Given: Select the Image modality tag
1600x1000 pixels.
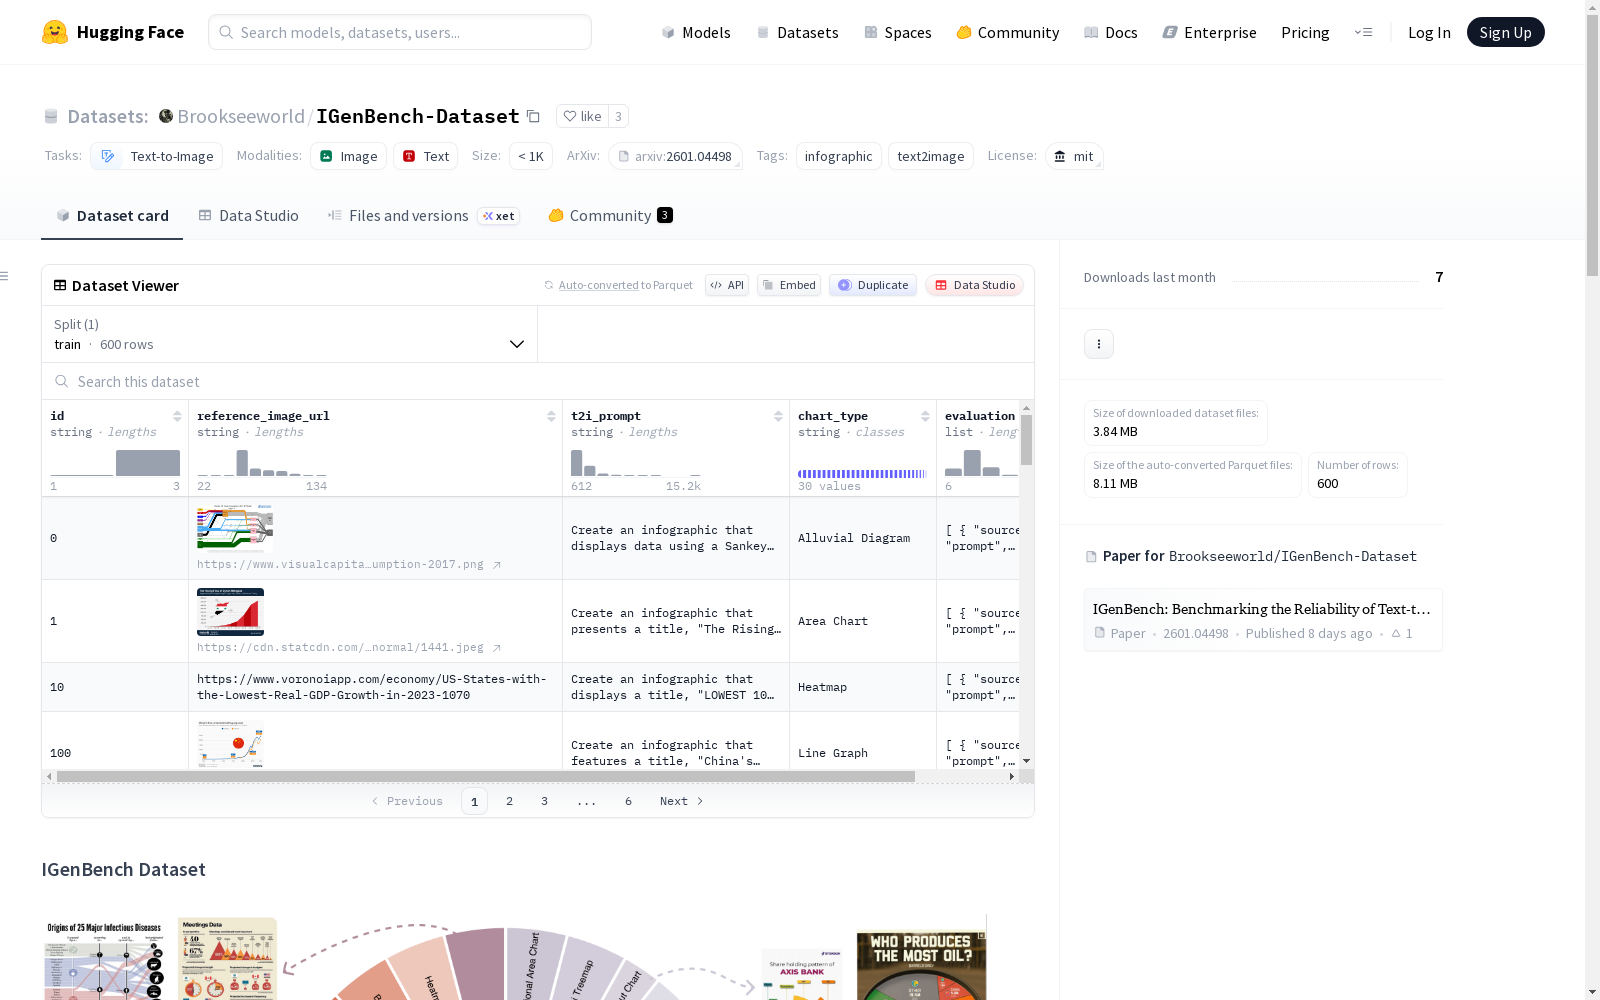Looking at the screenshot, I should [348, 156].
